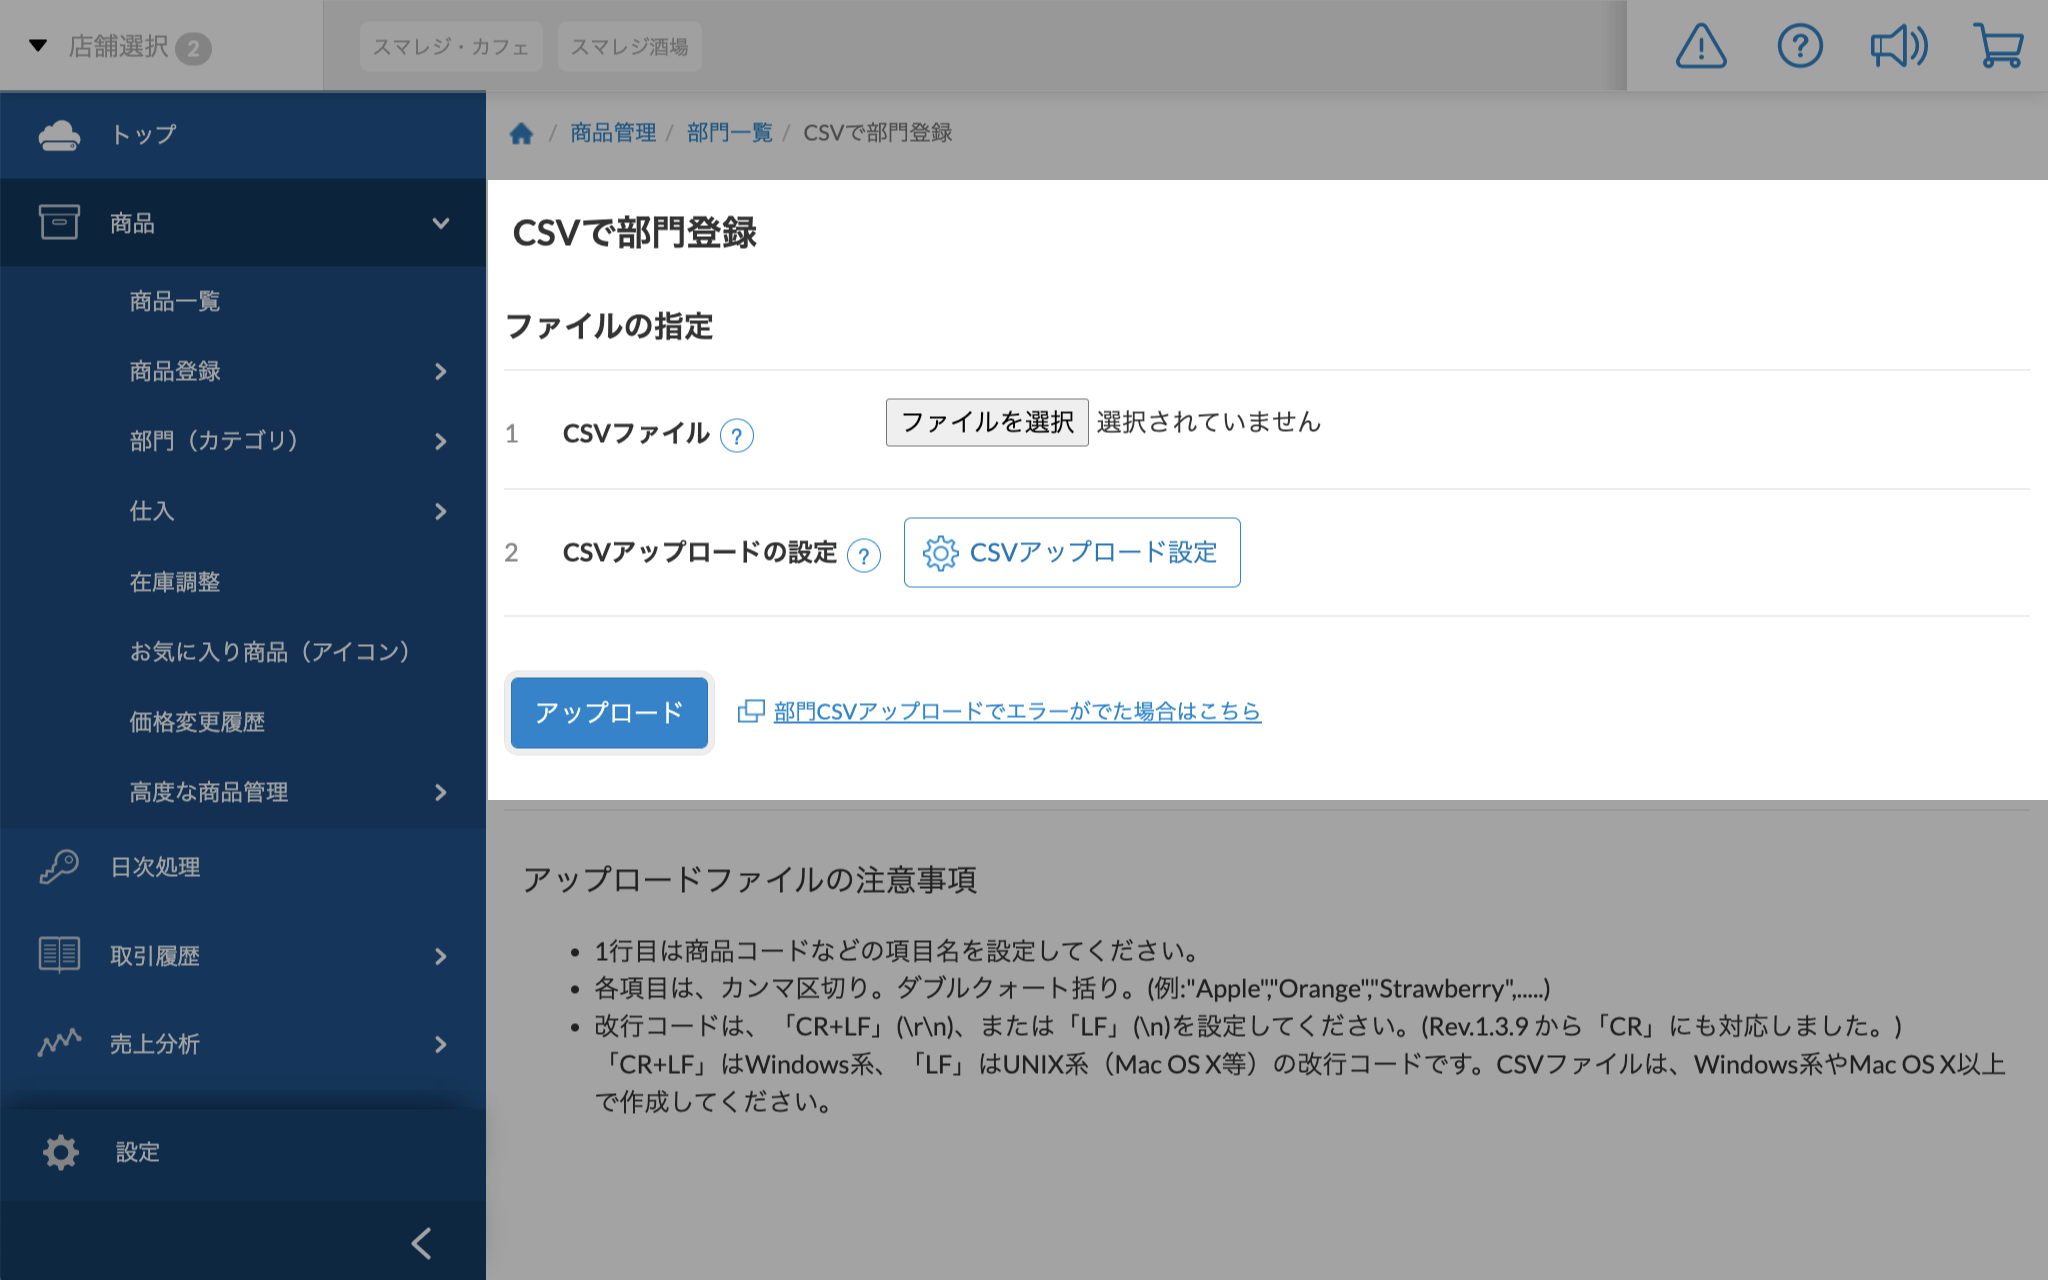Click the CSVで部門登録 page heading
This screenshot has height=1280, width=2048.
(x=634, y=233)
